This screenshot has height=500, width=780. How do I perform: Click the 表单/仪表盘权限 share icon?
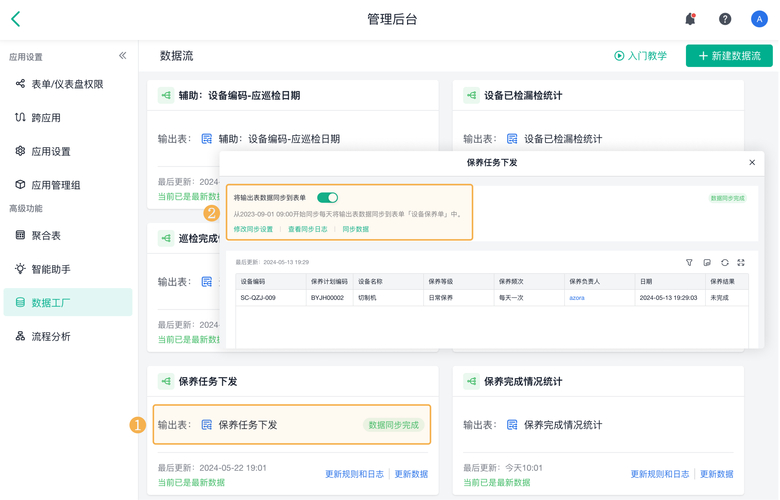pyautogui.click(x=20, y=84)
